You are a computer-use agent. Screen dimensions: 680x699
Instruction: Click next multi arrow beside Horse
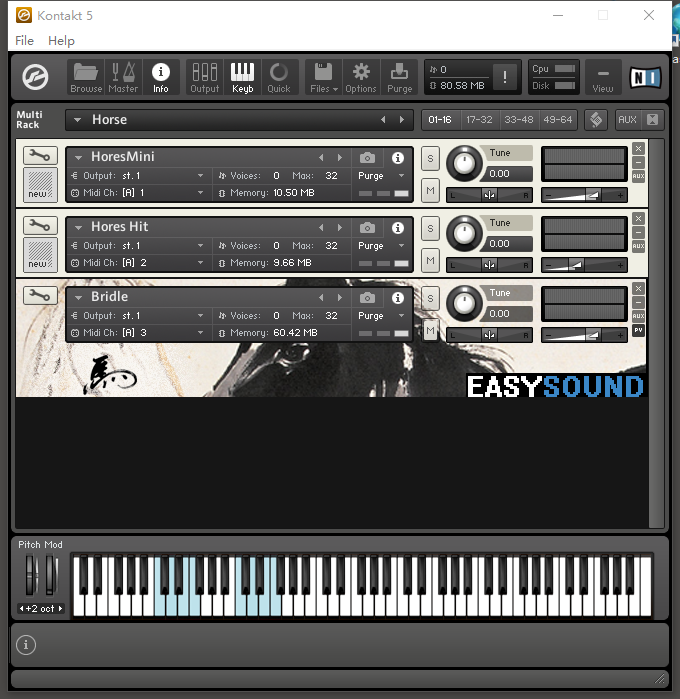(x=402, y=119)
